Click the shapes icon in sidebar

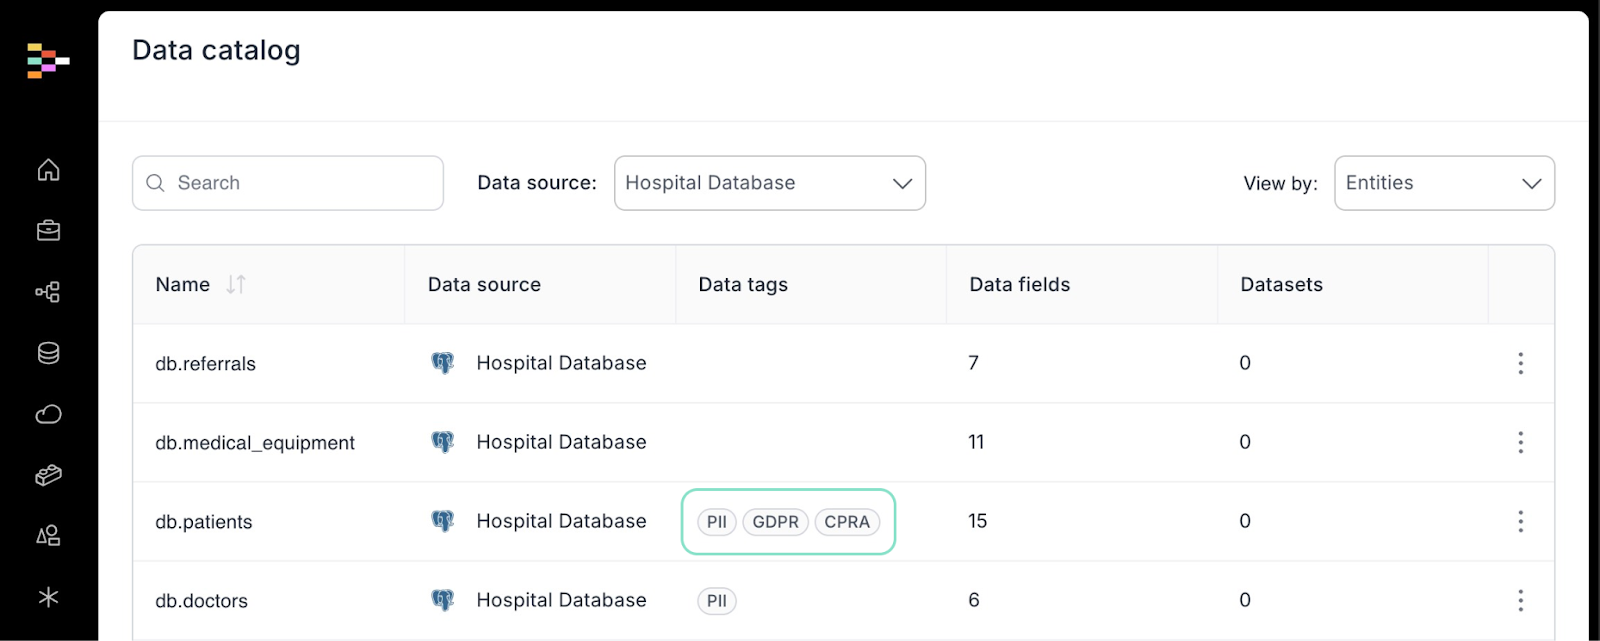coord(48,536)
